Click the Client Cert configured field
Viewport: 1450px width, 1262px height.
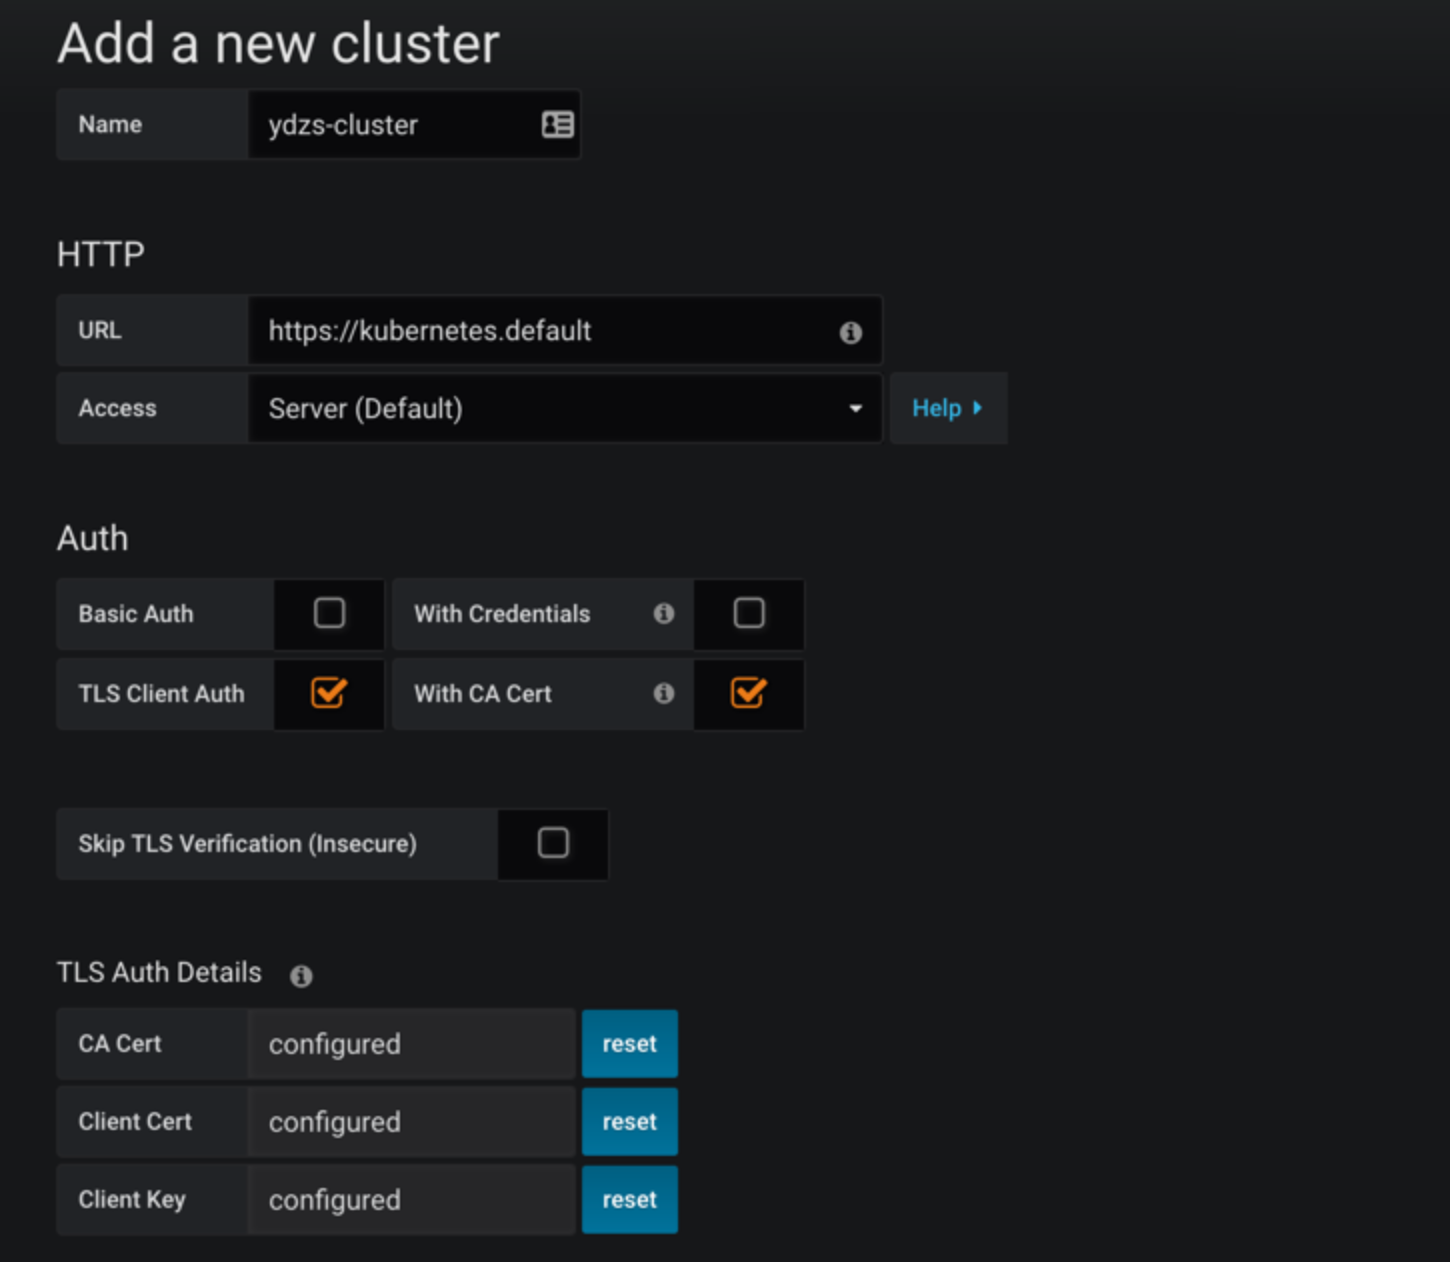pos(411,1121)
